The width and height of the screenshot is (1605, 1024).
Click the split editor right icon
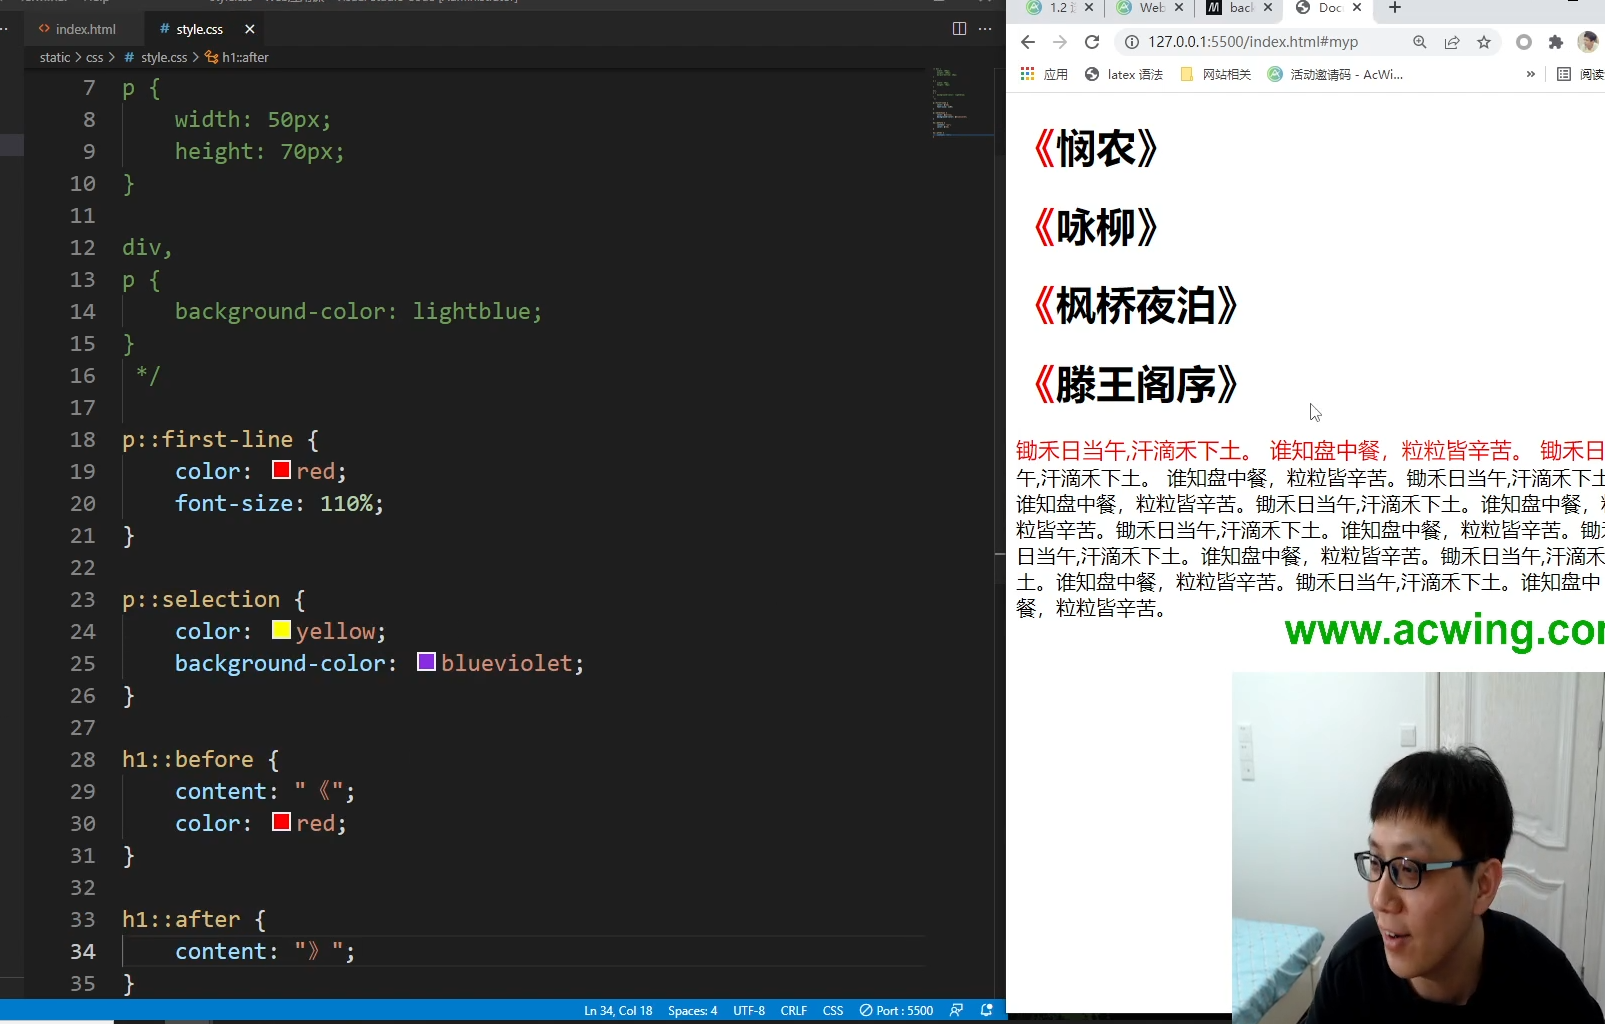959,28
